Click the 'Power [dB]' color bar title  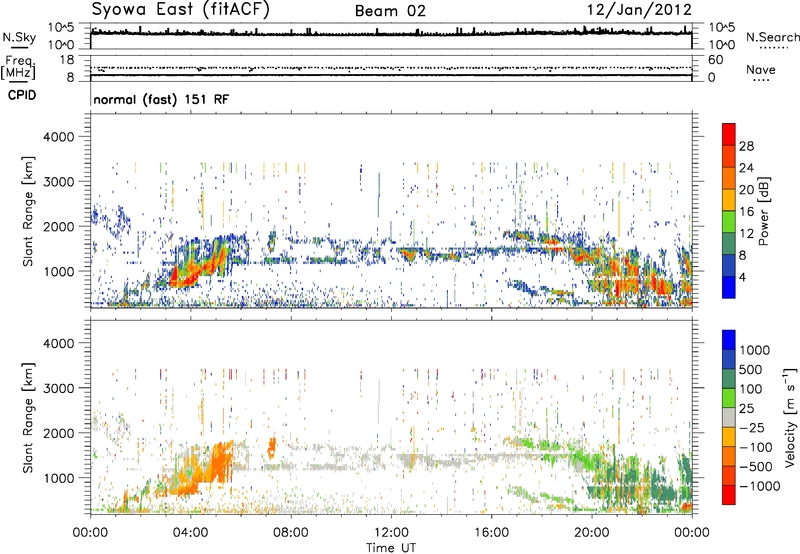(x=763, y=211)
